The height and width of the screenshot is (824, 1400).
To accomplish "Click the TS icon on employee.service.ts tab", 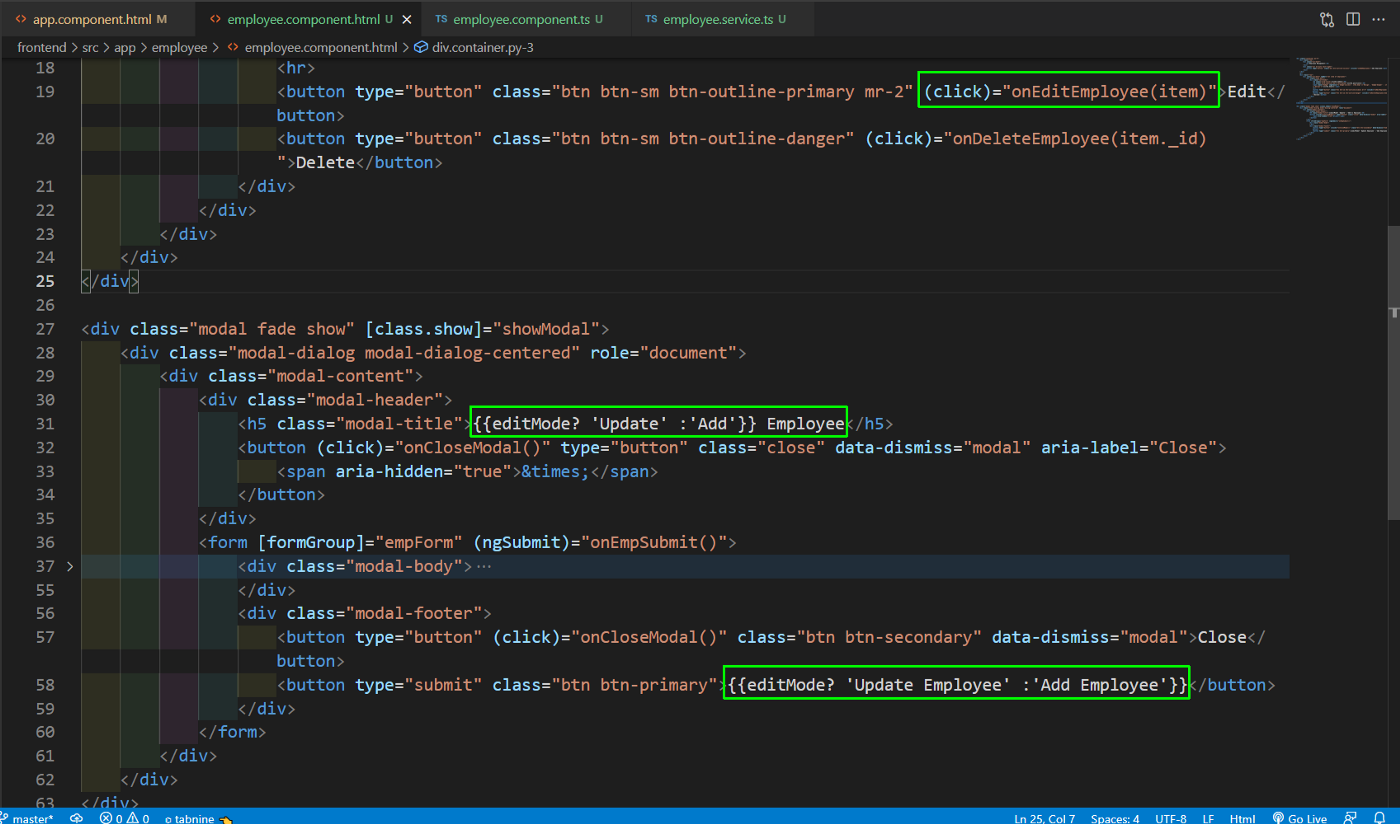I will pos(651,19).
